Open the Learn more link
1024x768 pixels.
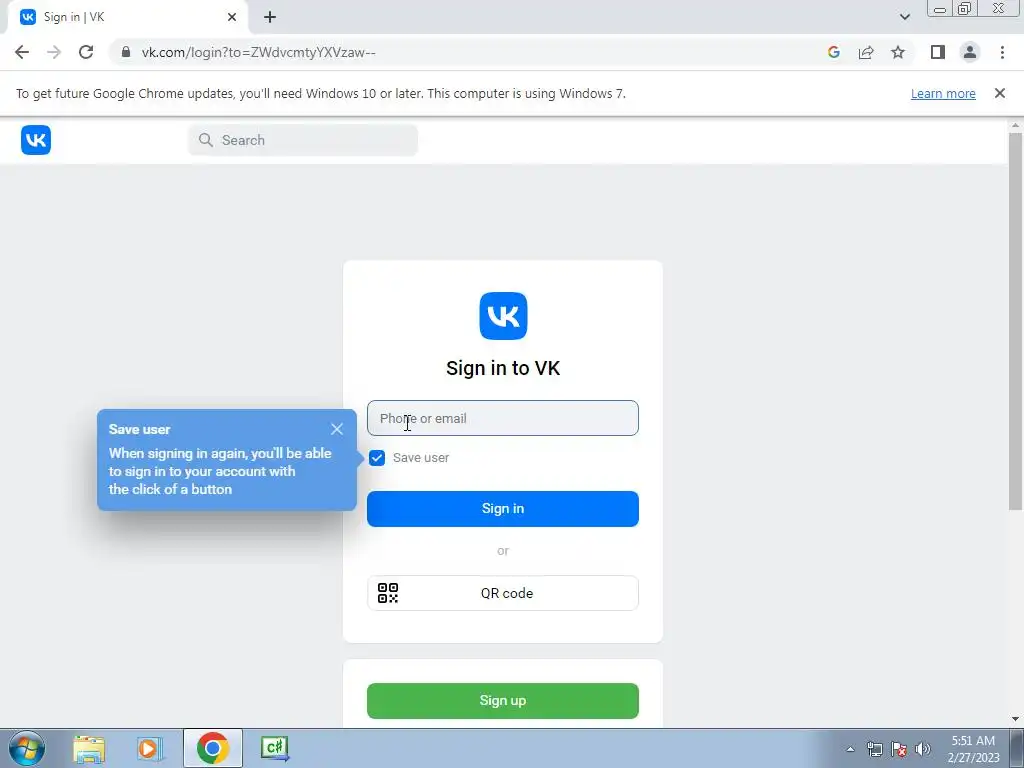coord(943,93)
